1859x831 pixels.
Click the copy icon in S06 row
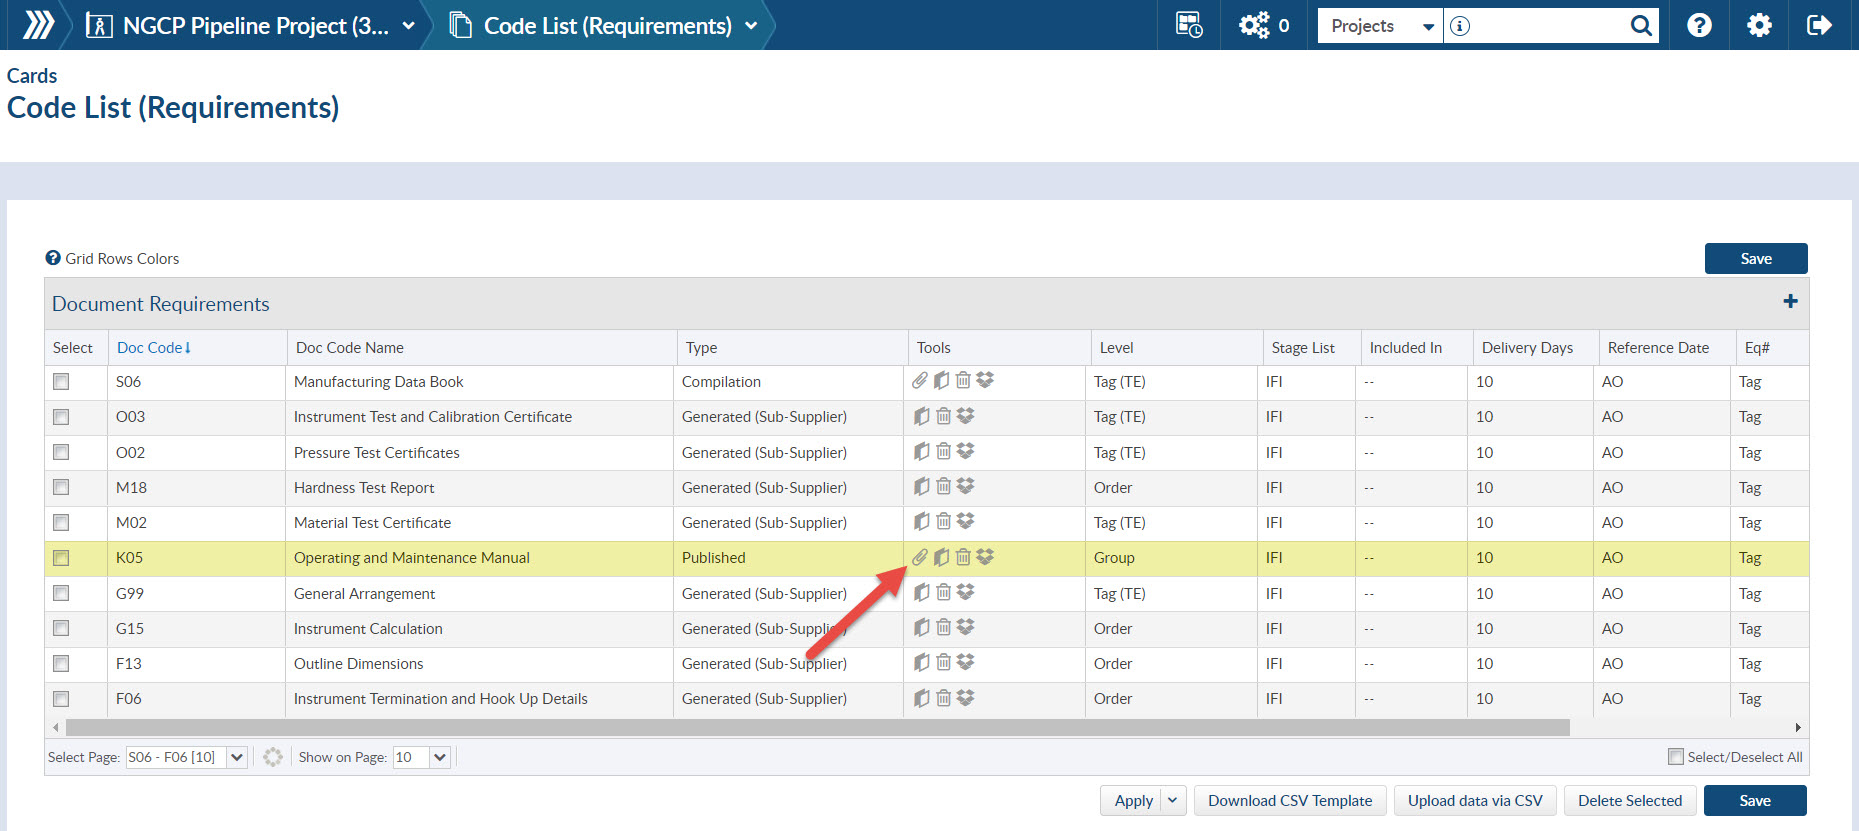pos(941,380)
